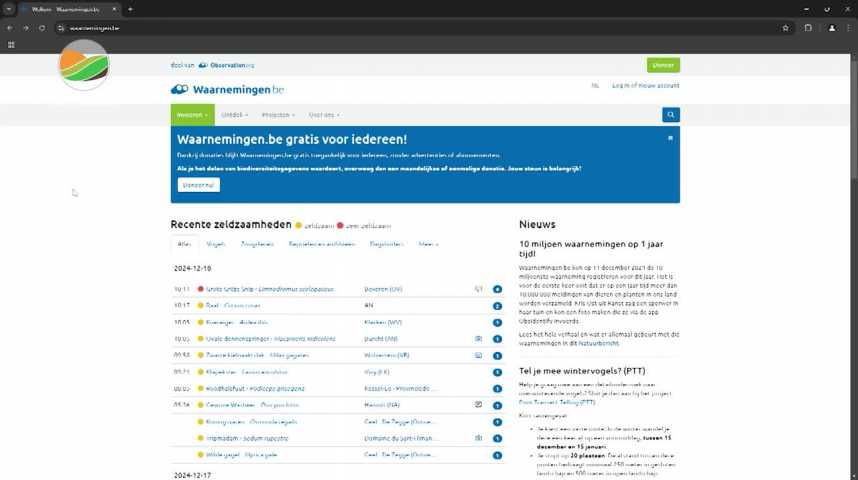Viewport: 858px width, 480px height.
Task: Bookmark this page with the star icon
Action: (786, 28)
